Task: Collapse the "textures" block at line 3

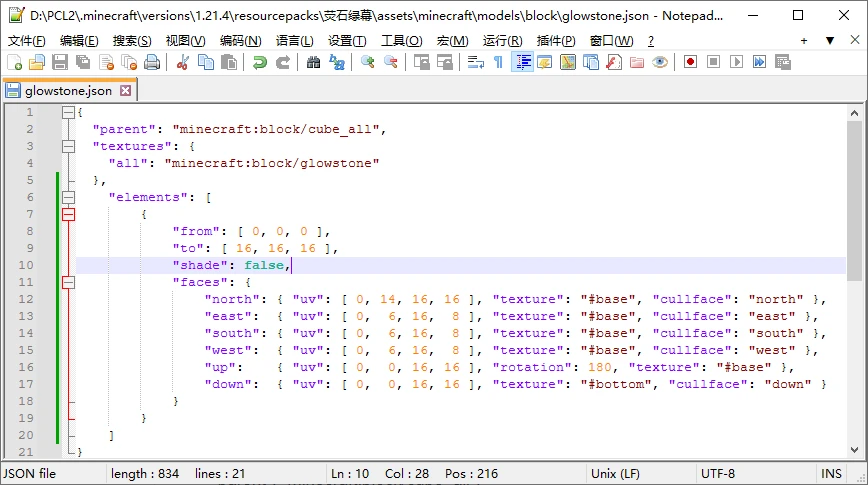Action: [x=68, y=146]
